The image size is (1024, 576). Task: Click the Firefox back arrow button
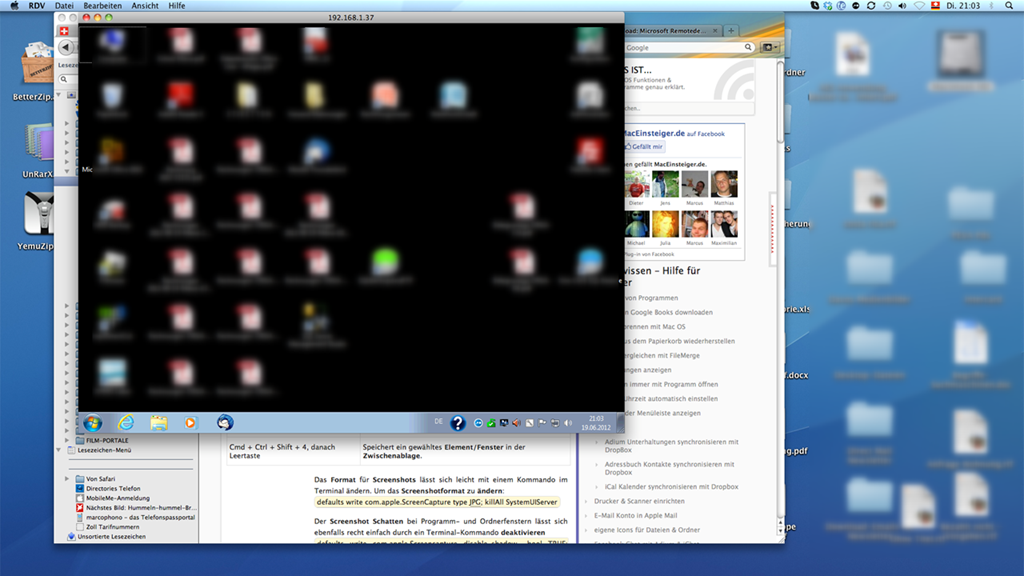[65, 47]
